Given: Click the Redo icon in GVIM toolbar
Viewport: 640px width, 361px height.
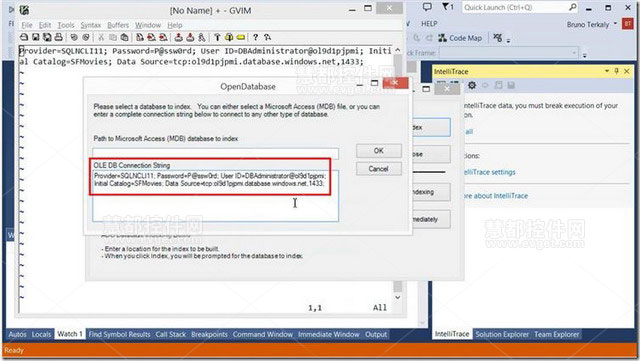Looking at the screenshot, I should coord(86,37).
